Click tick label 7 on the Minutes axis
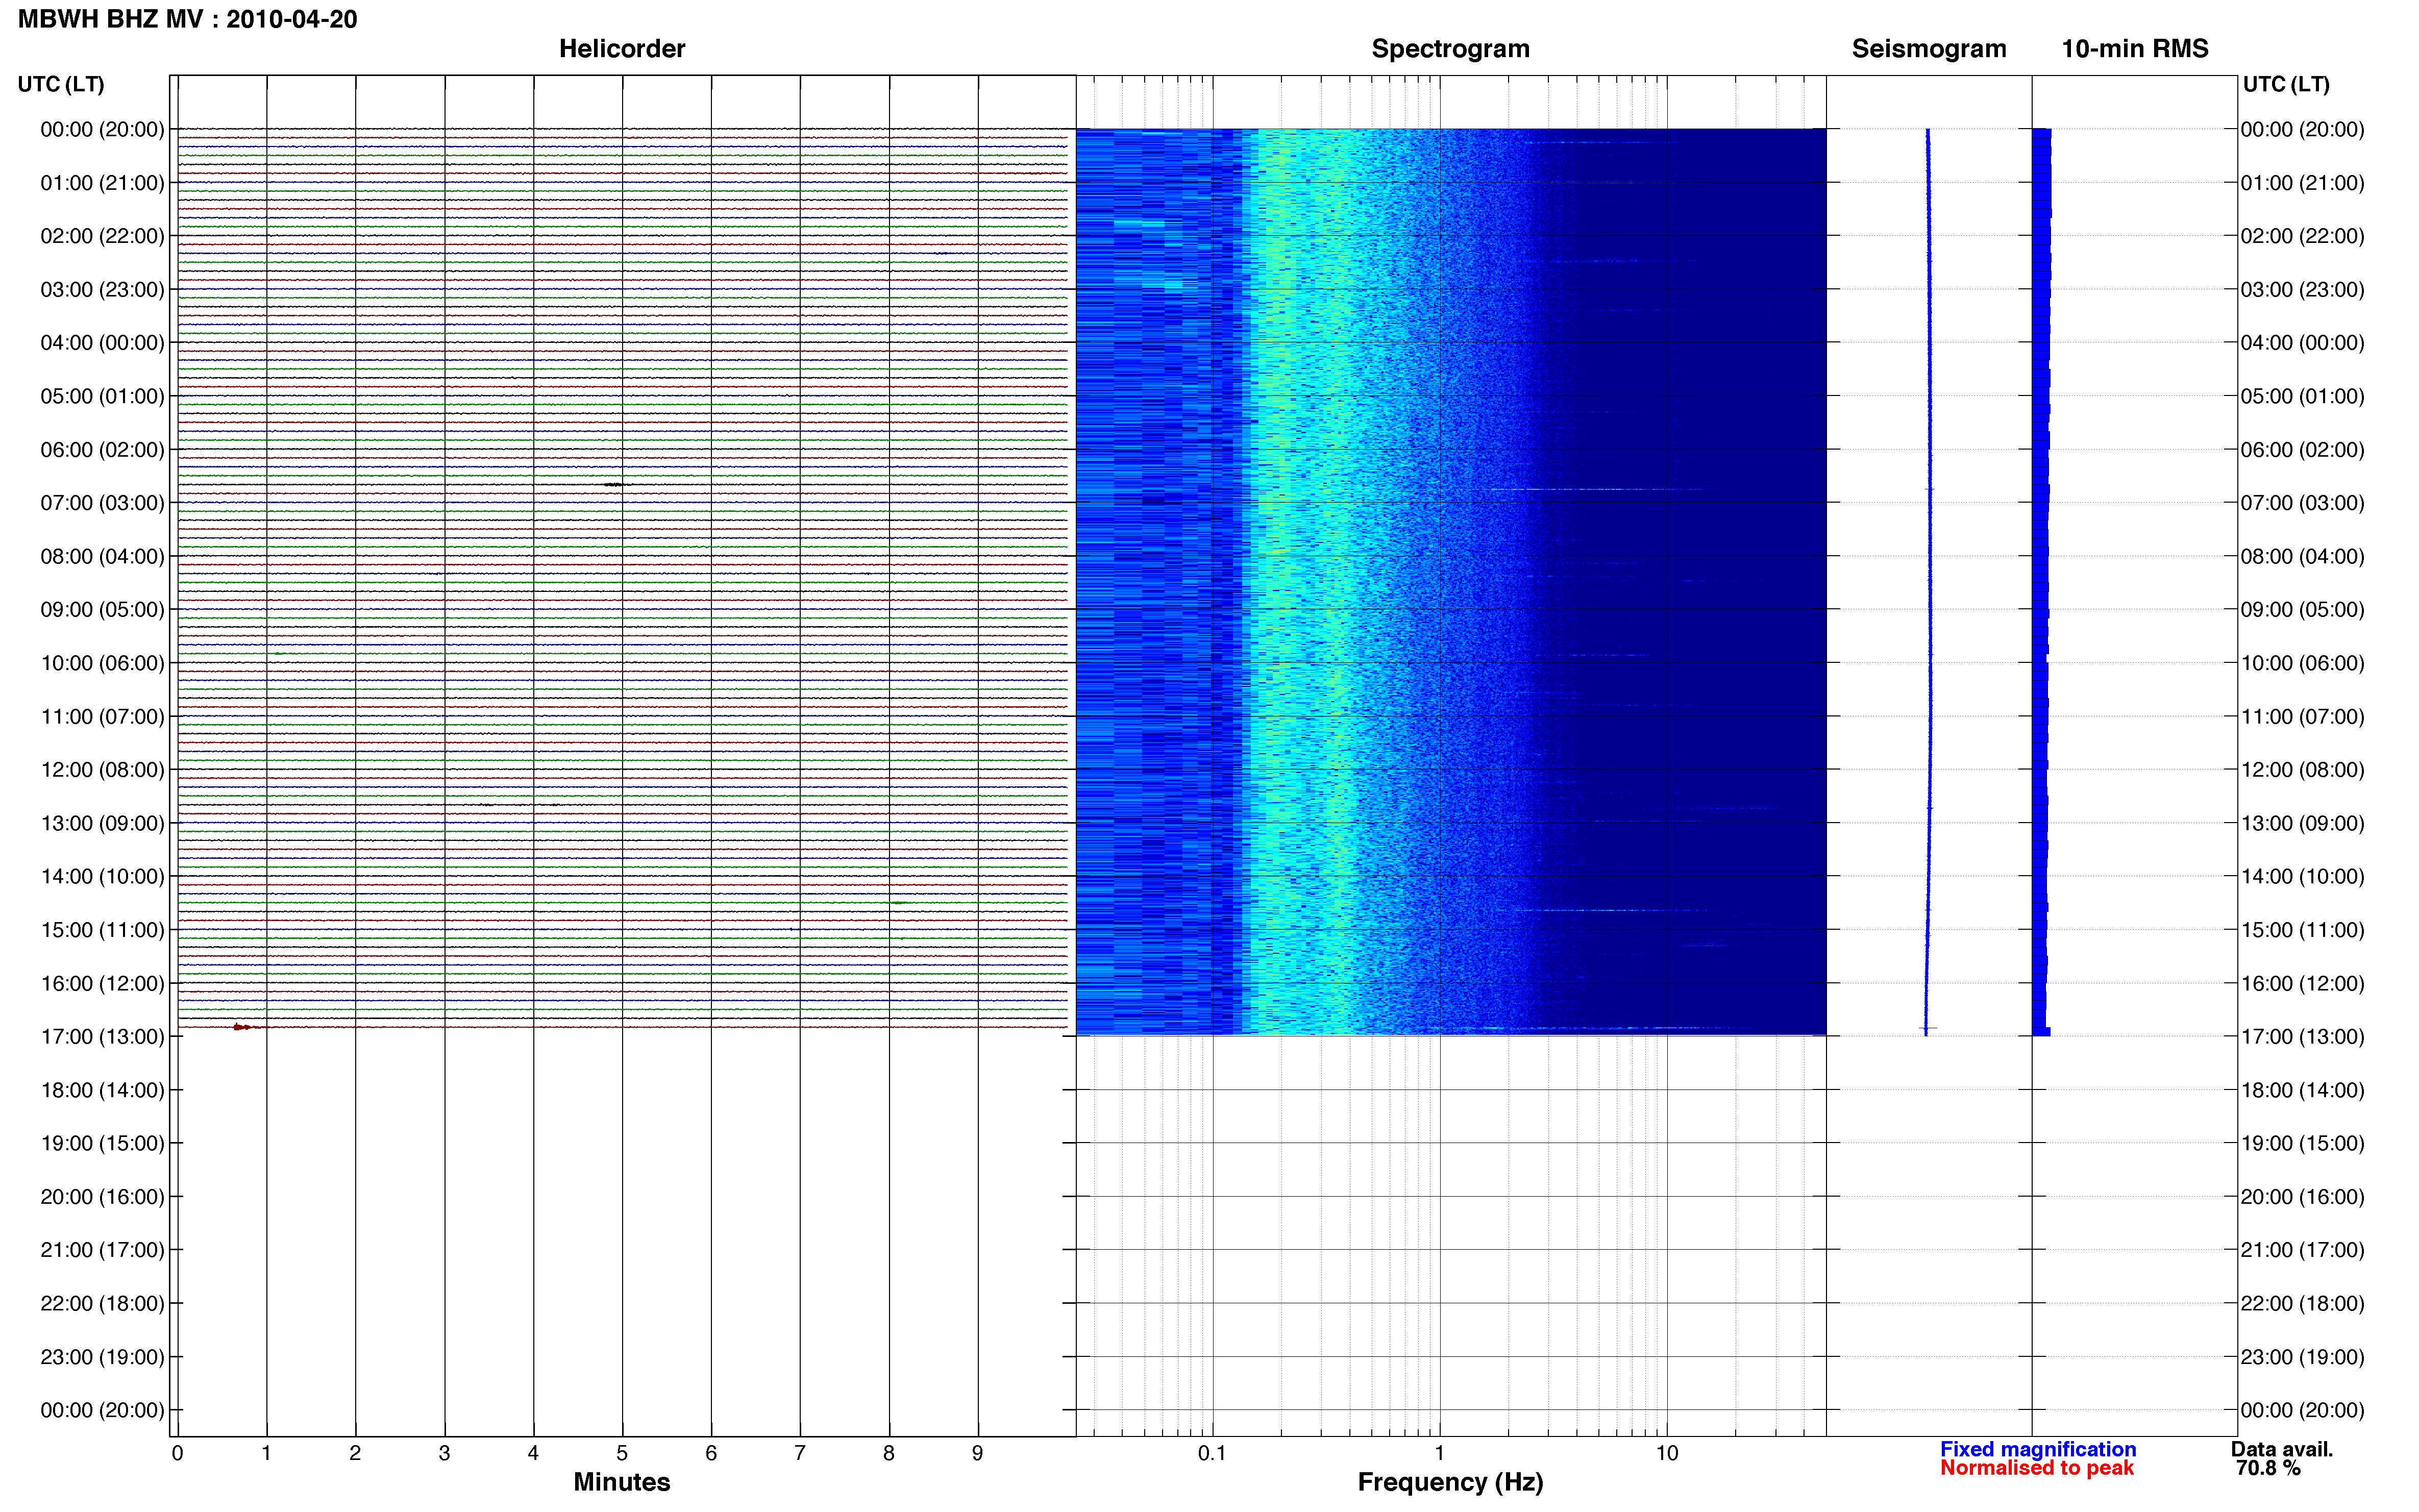Viewport: 2419px width, 1512px height. click(800, 1453)
